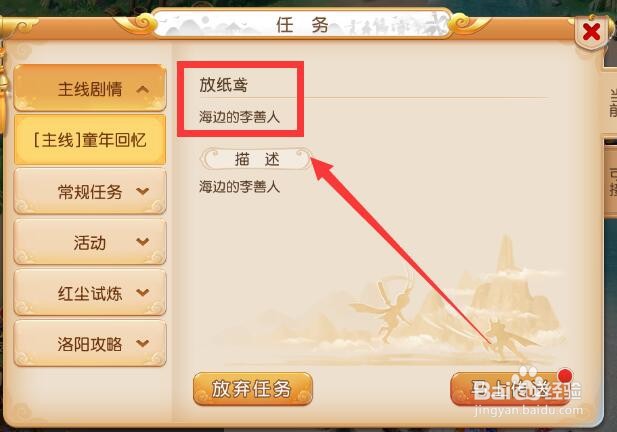Click 海边的李善人 text under description
This screenshot has width=617, height=432.
pos(239,186)
